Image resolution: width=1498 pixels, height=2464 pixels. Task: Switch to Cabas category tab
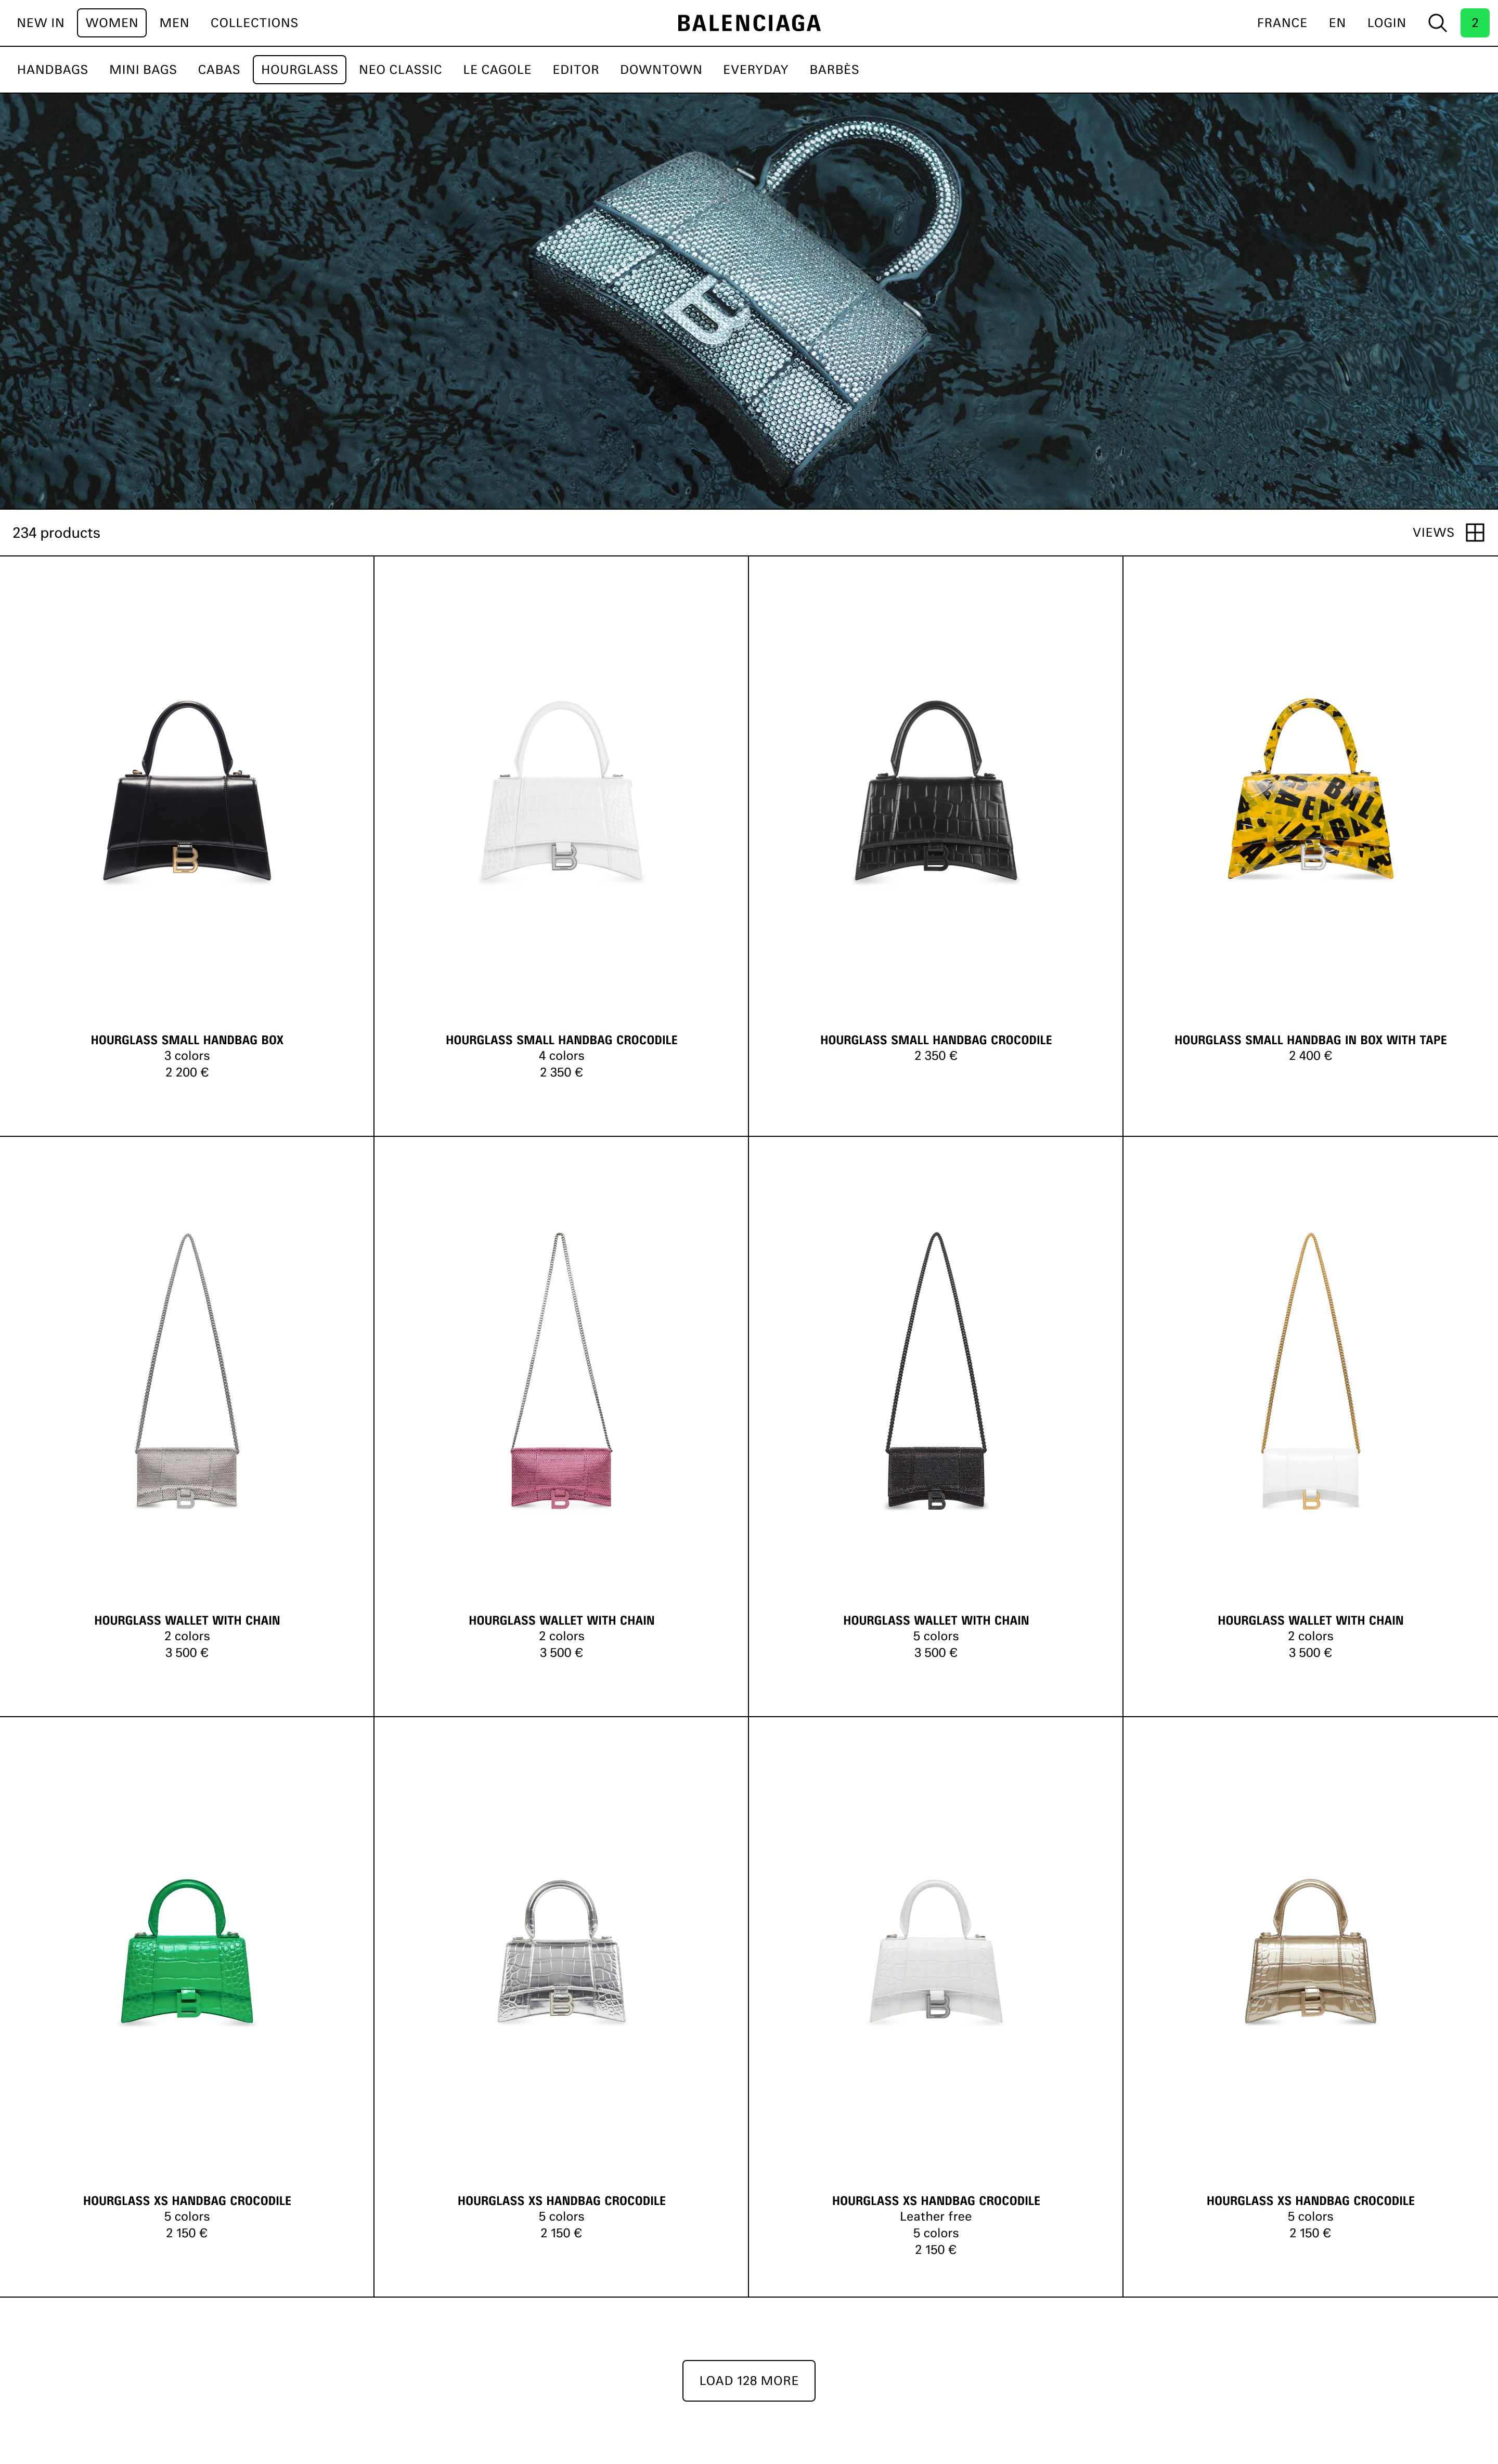[219, 70]
